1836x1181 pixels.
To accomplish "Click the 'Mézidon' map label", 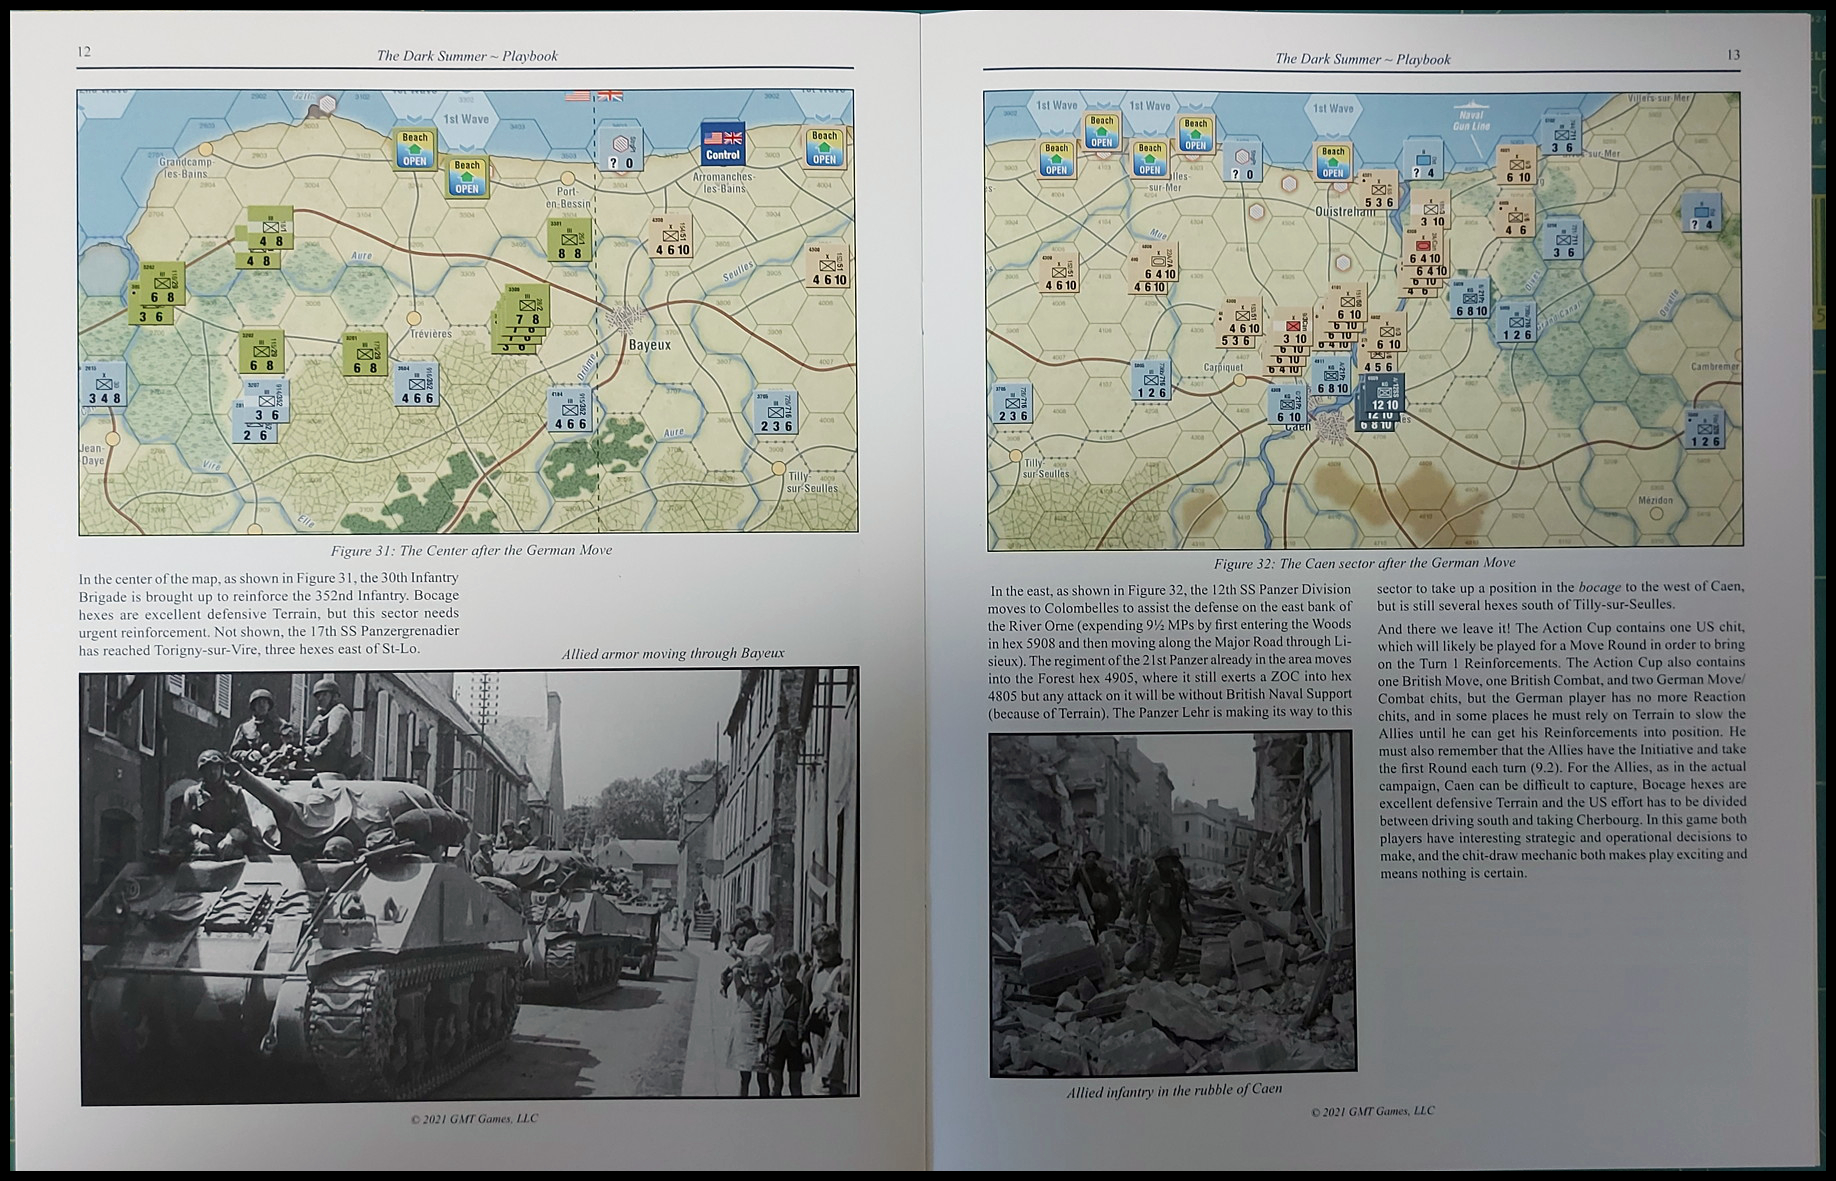I will [x=1655, y=499].
